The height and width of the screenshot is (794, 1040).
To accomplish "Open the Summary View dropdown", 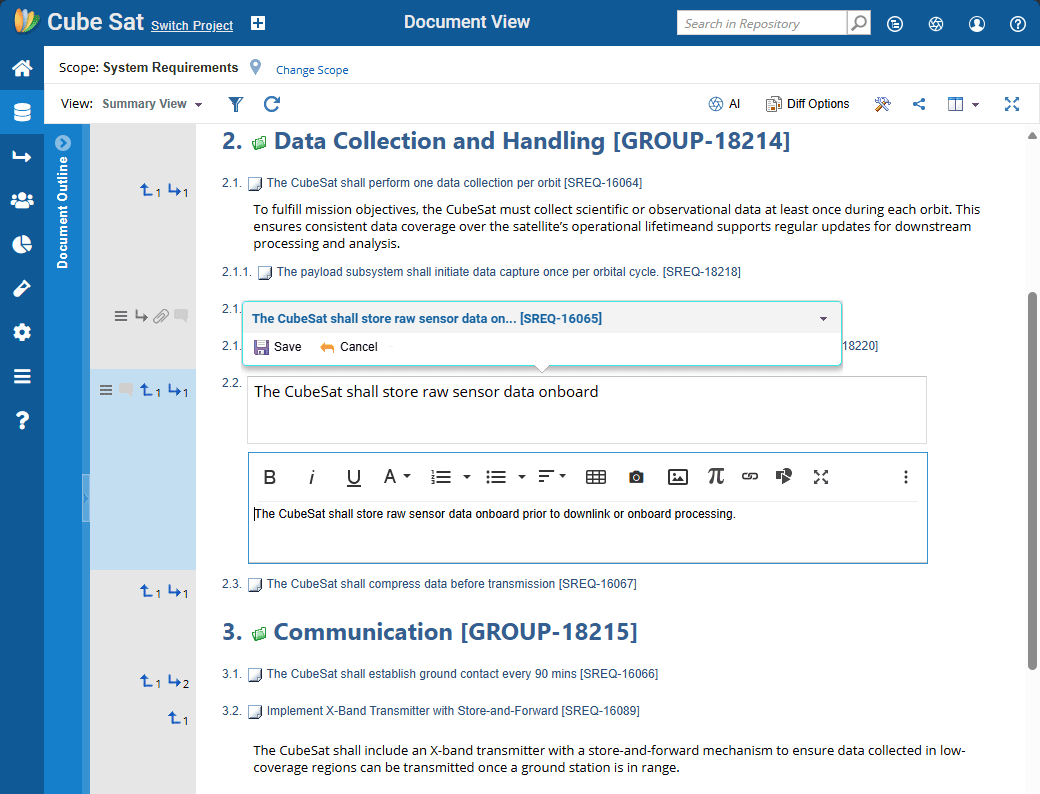I will 152,104.
